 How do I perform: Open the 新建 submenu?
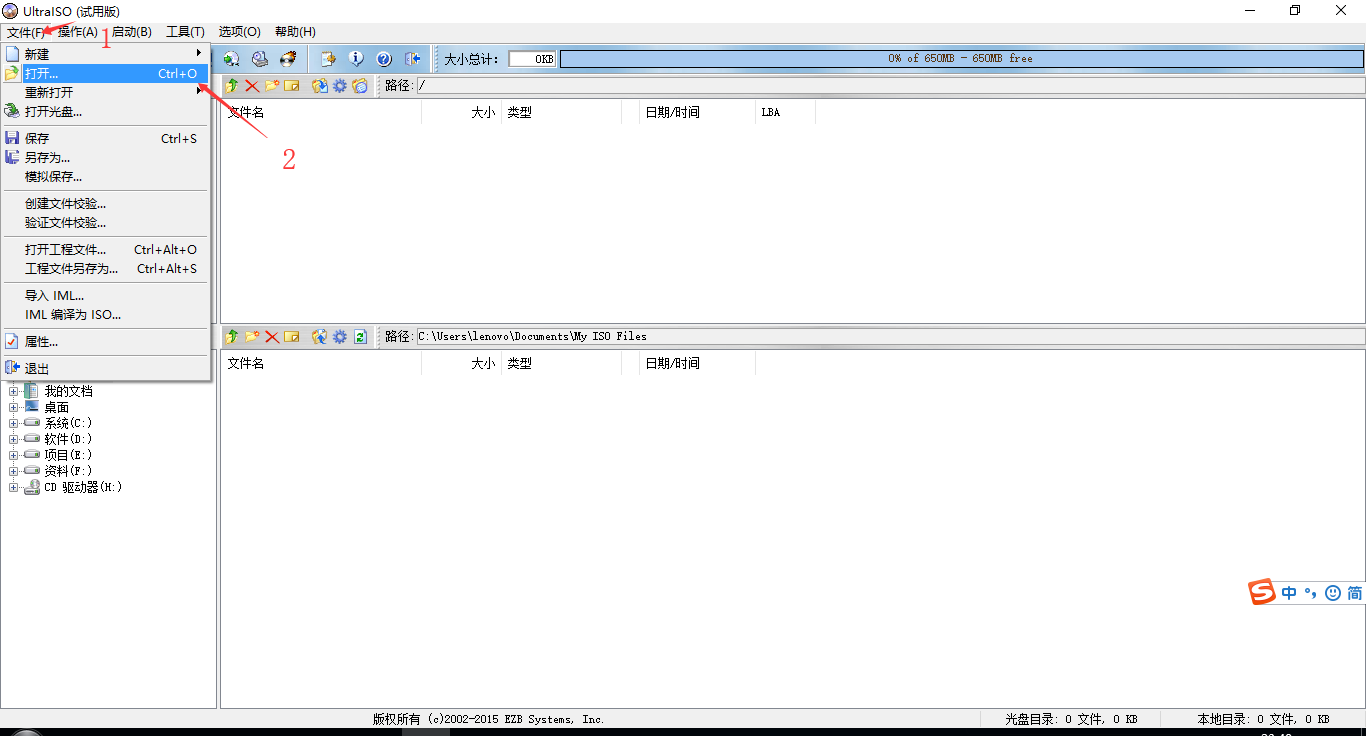[105, 54]
